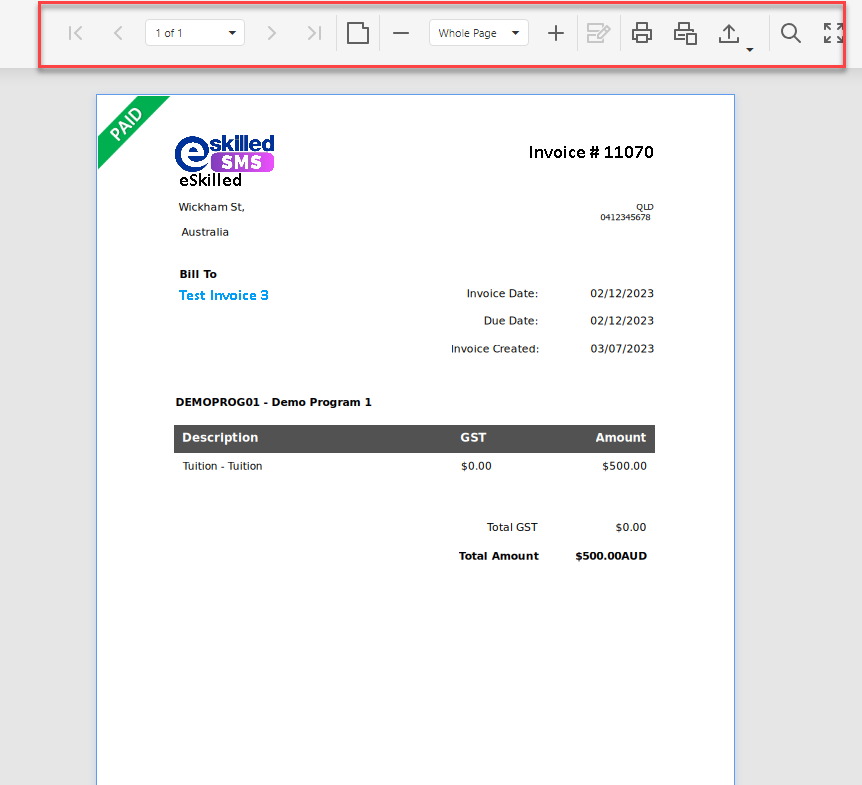The height and width of the screenshot is (785, 862).
Task: Select the 'Wickham St,' address line
Action: (x=212, y=207)
